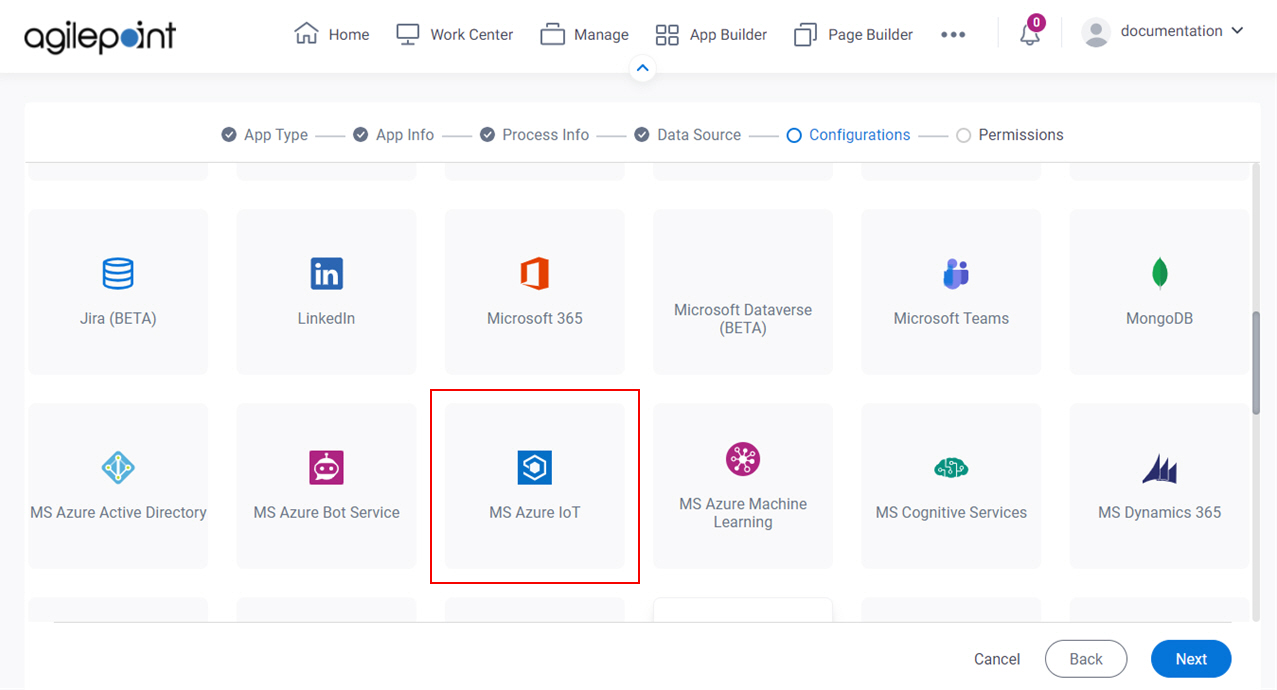The image size is (1277, 690).
Task: Select the MS Azure IoT icon
Action: pos(535,467)
